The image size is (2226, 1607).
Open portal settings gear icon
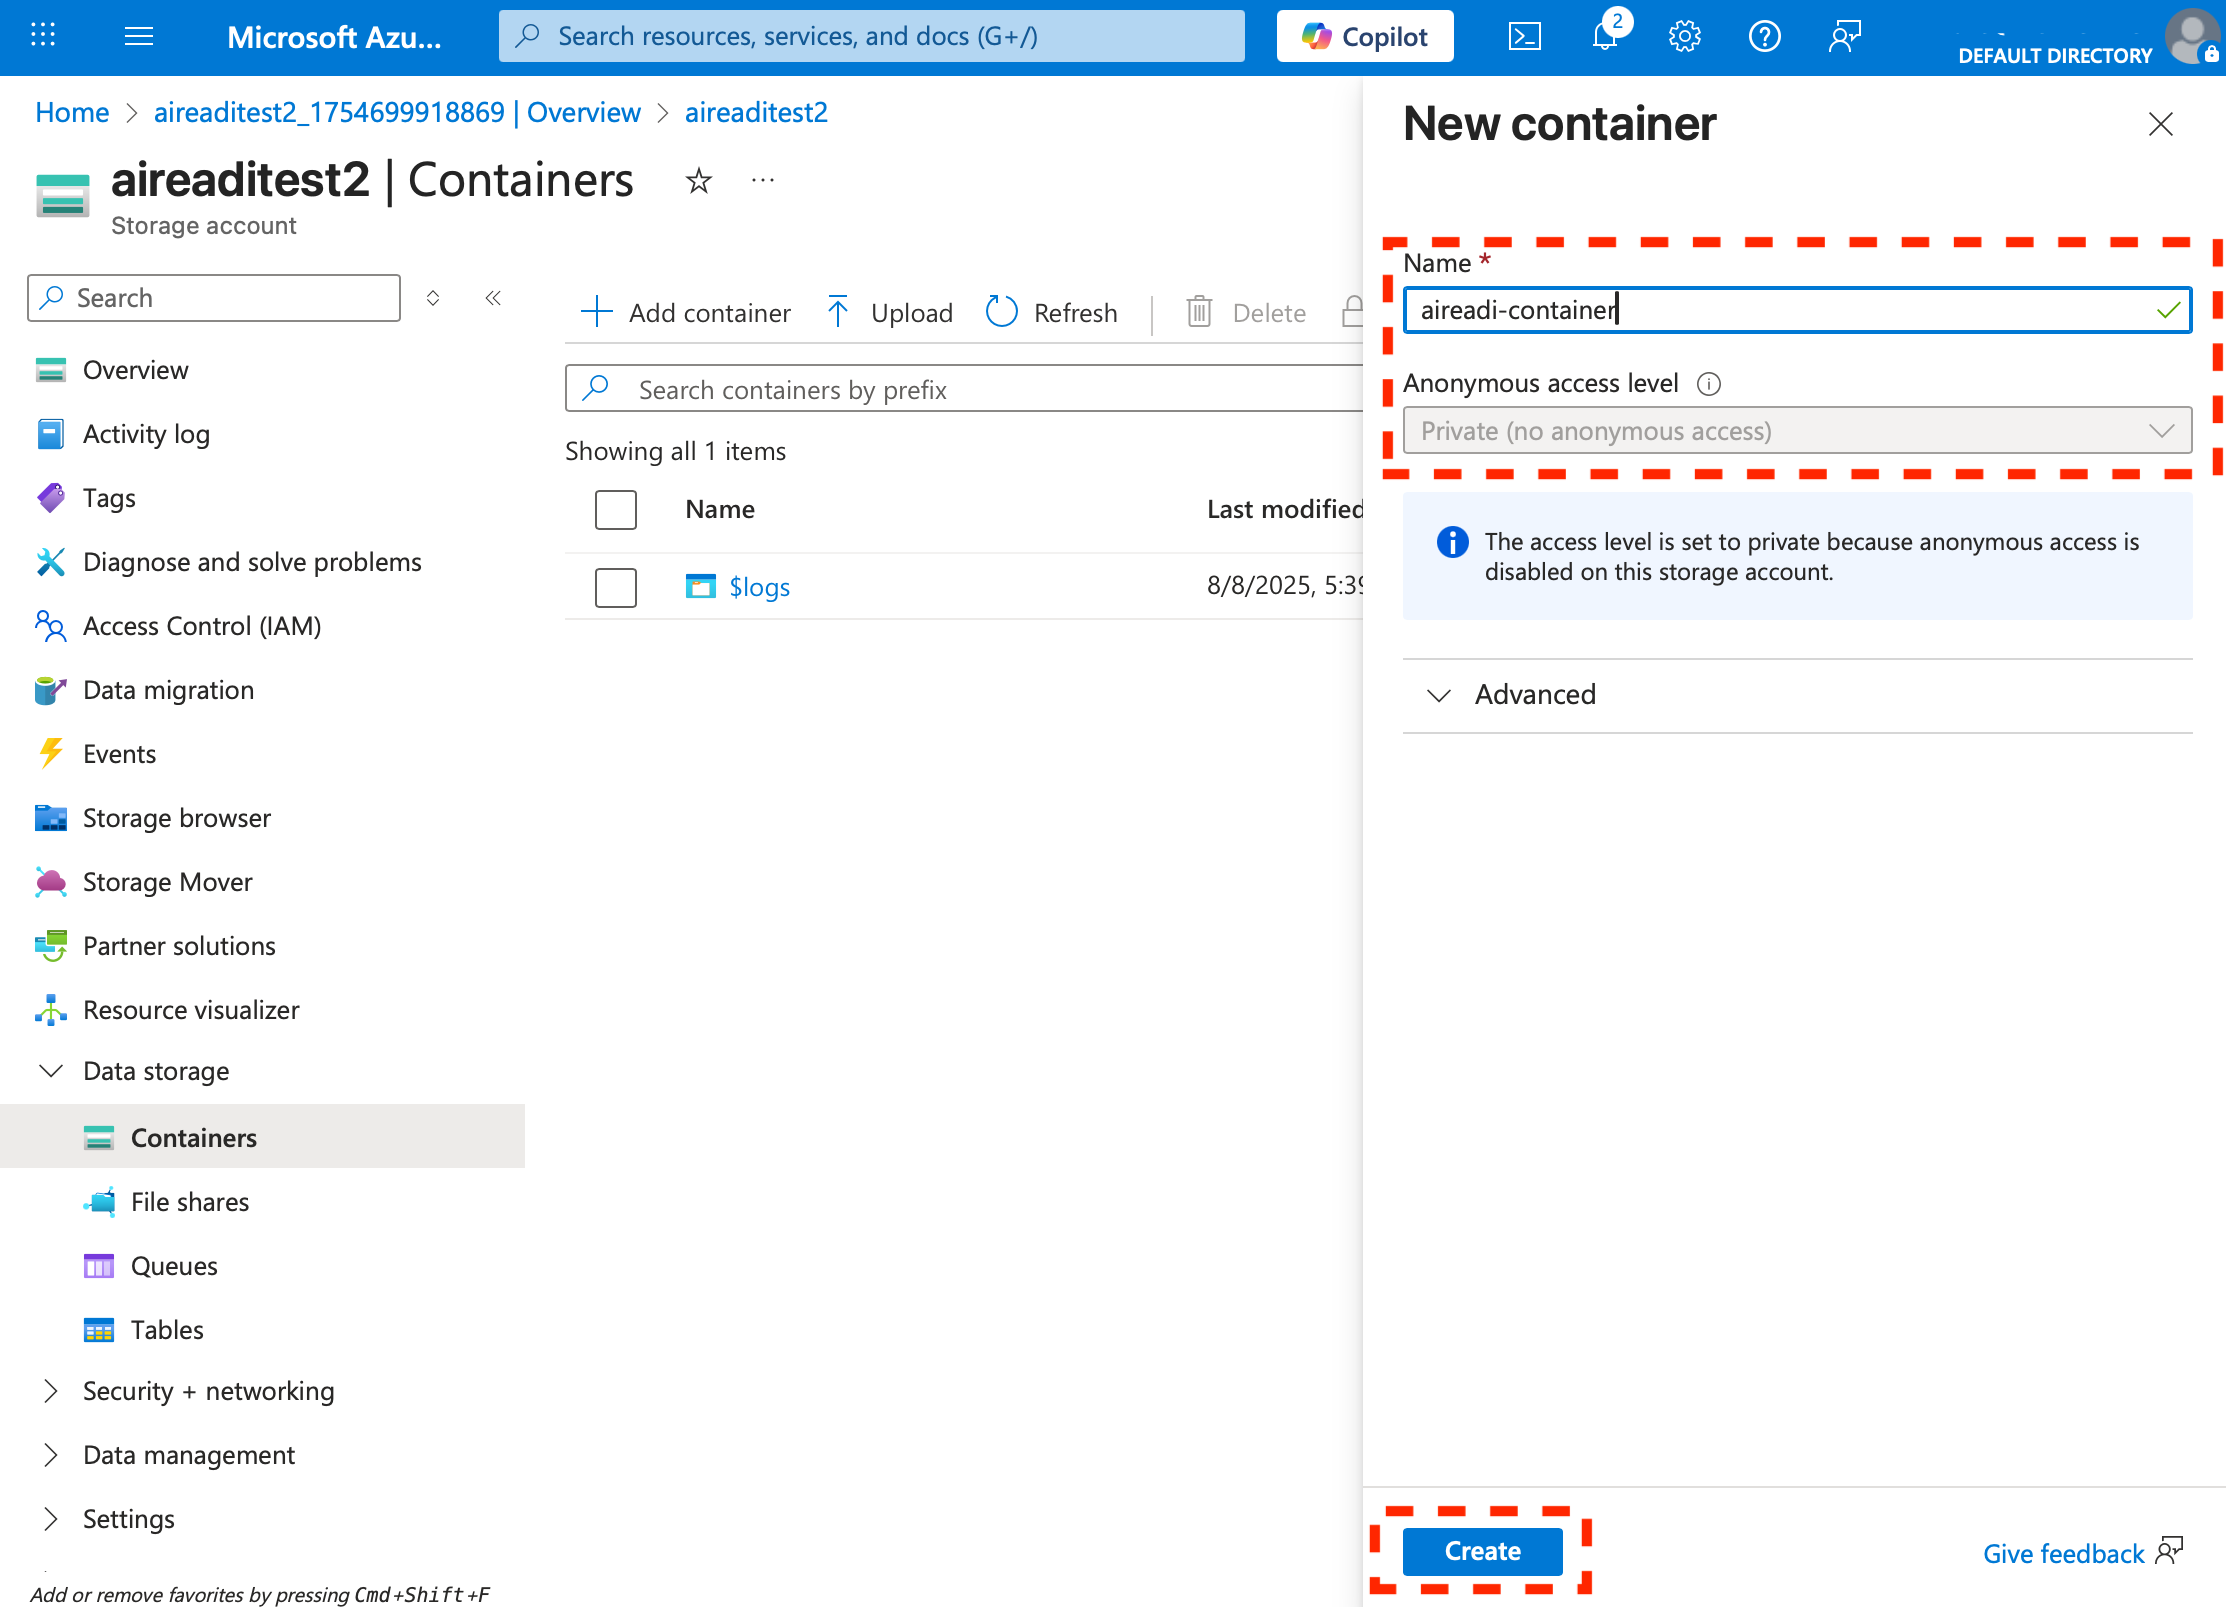[x=1684, y=37]
